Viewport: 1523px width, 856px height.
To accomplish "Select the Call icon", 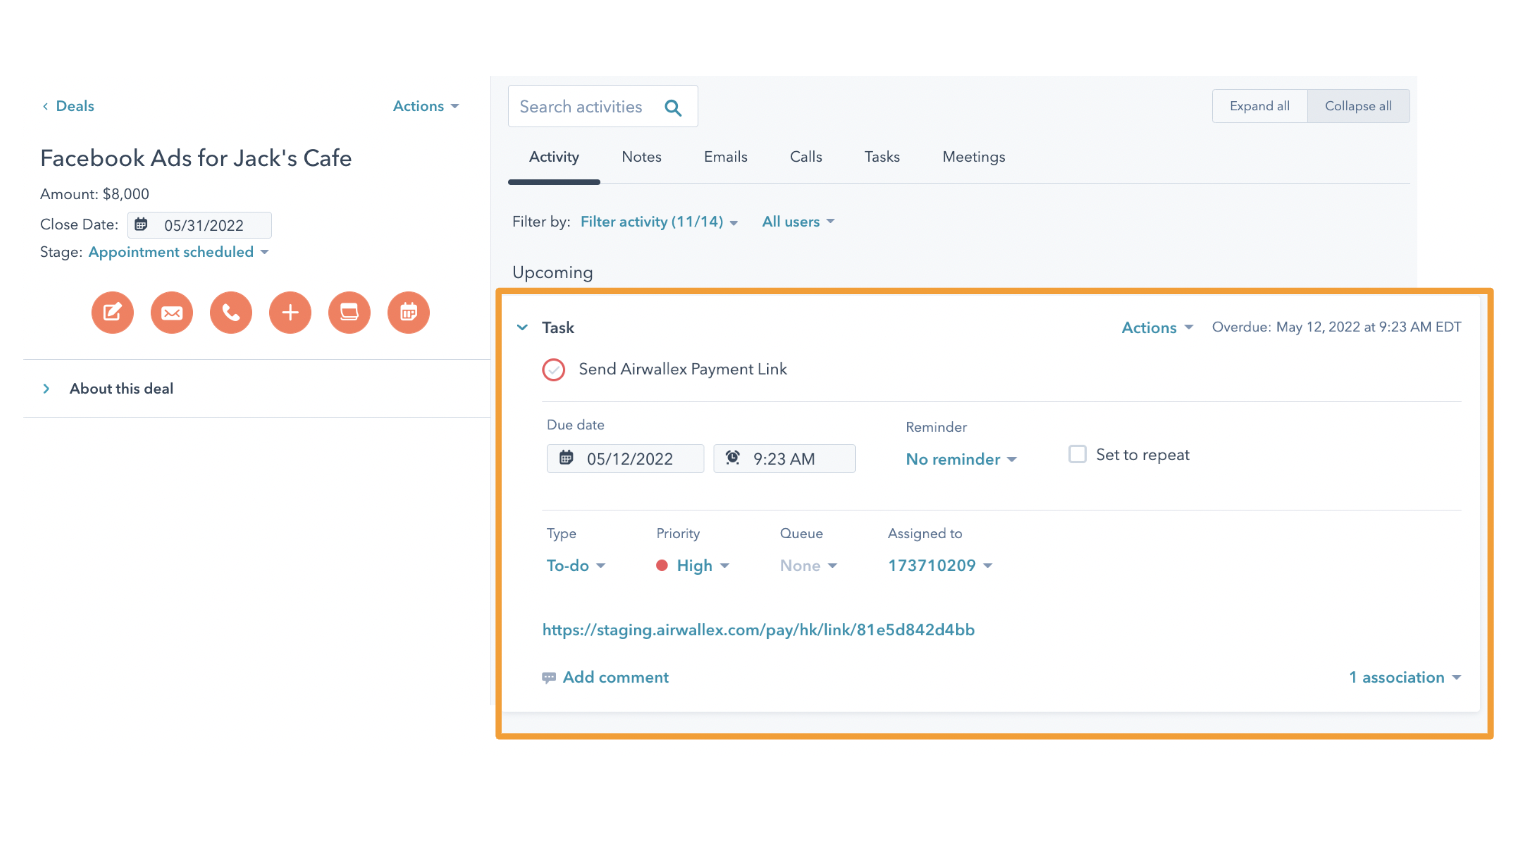I will tap(230, 312).
